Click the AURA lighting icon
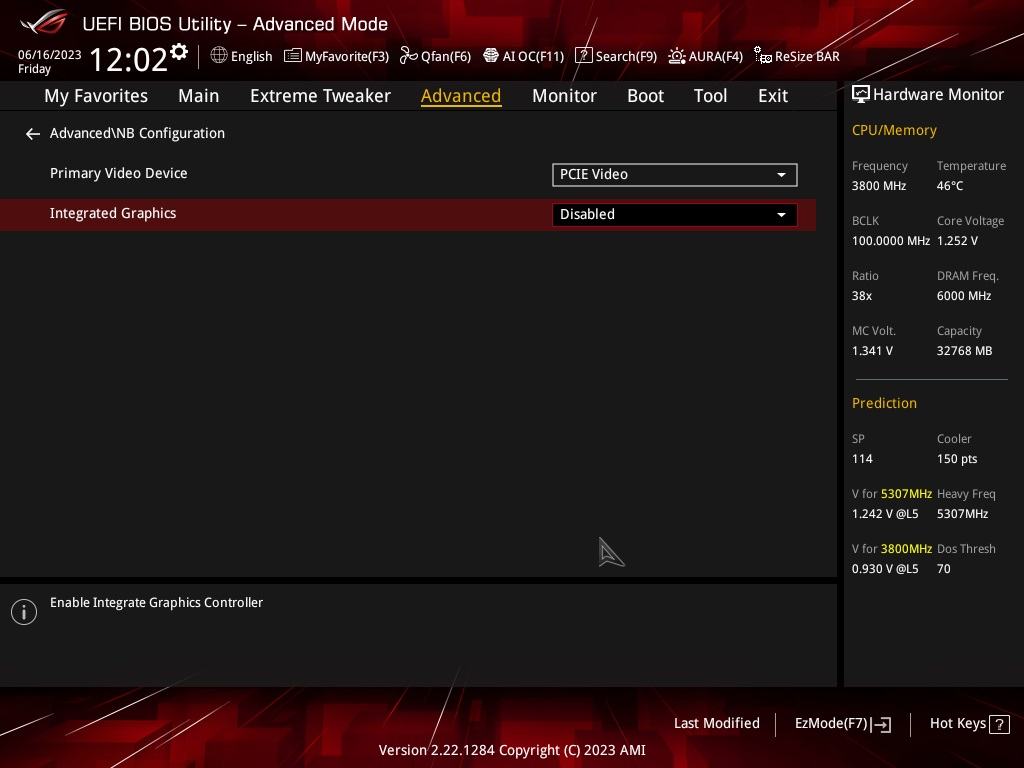 point(677,56)
